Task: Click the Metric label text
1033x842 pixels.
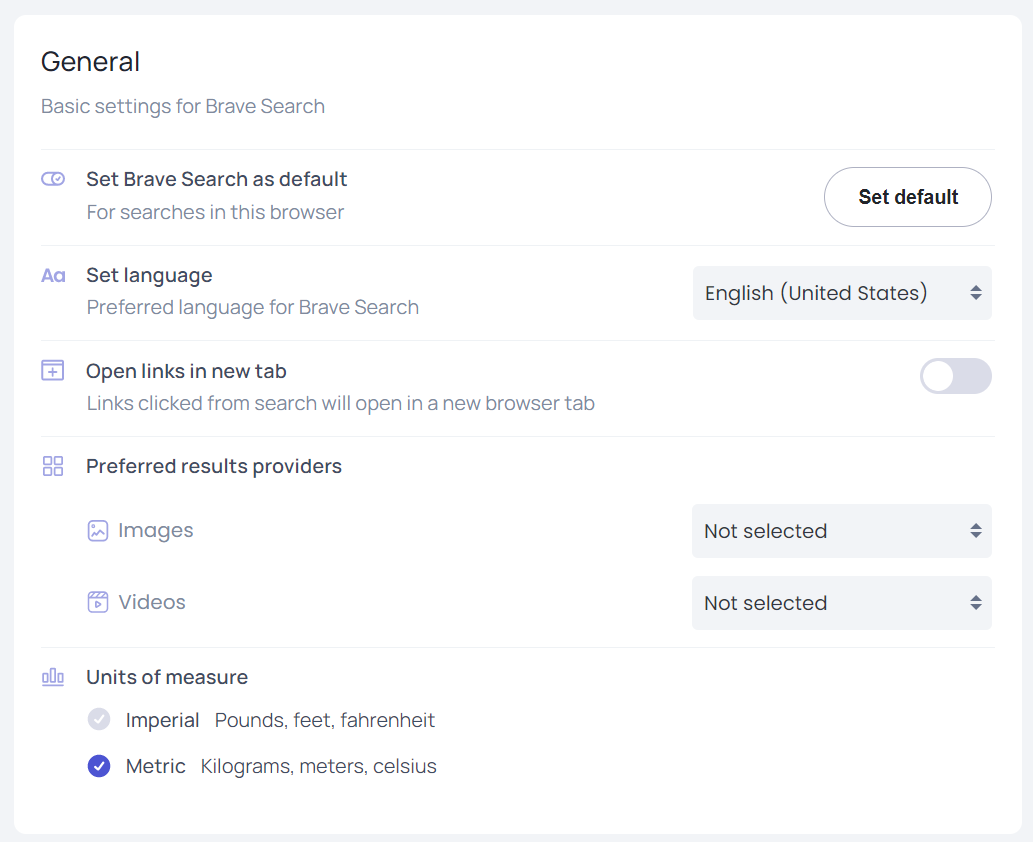Action: click(x=155, y=767)
